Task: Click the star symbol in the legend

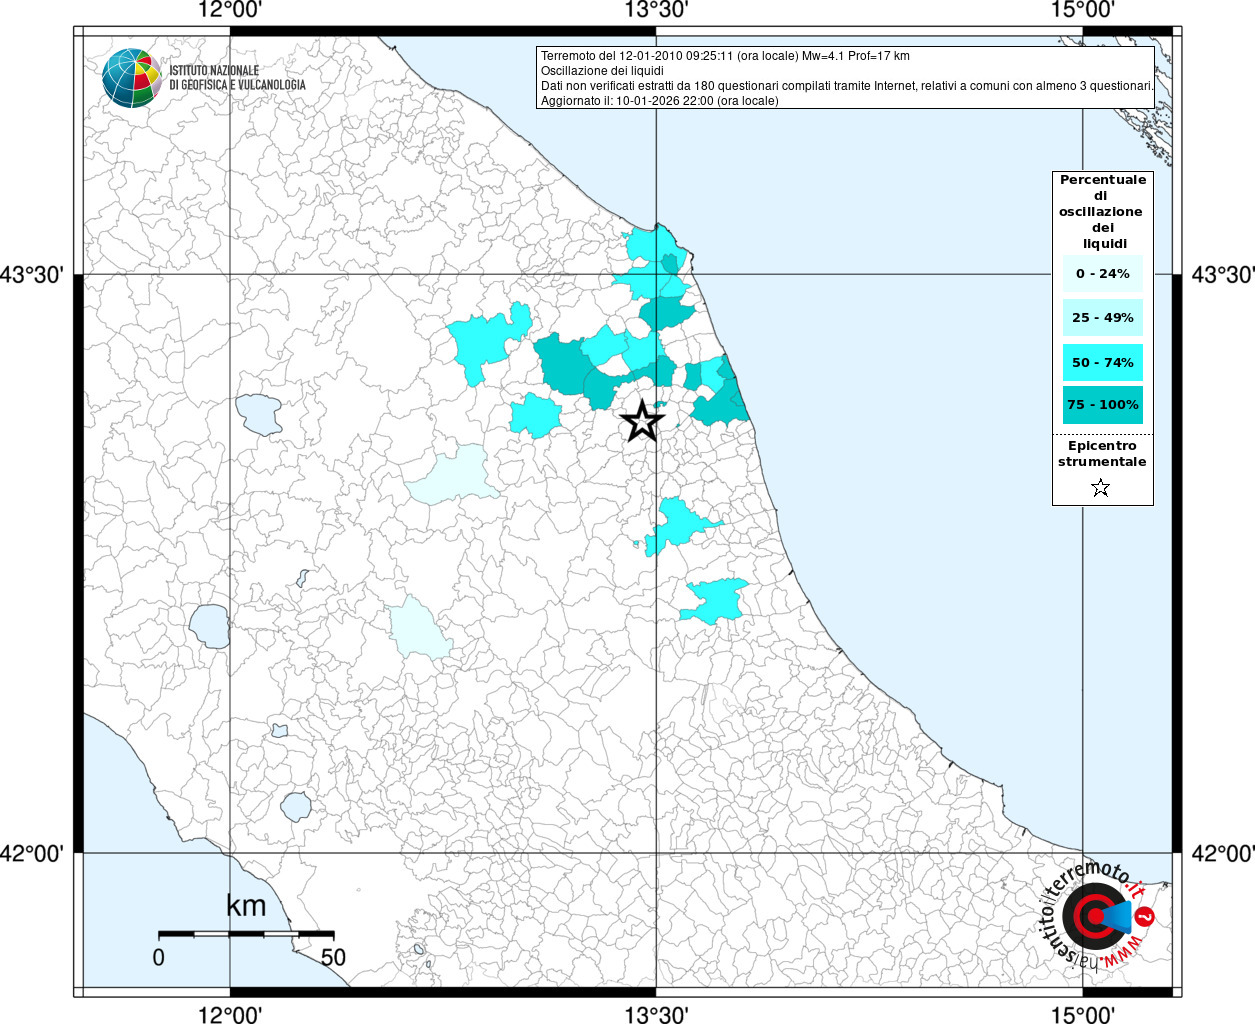Action: tap(1101, 488)
